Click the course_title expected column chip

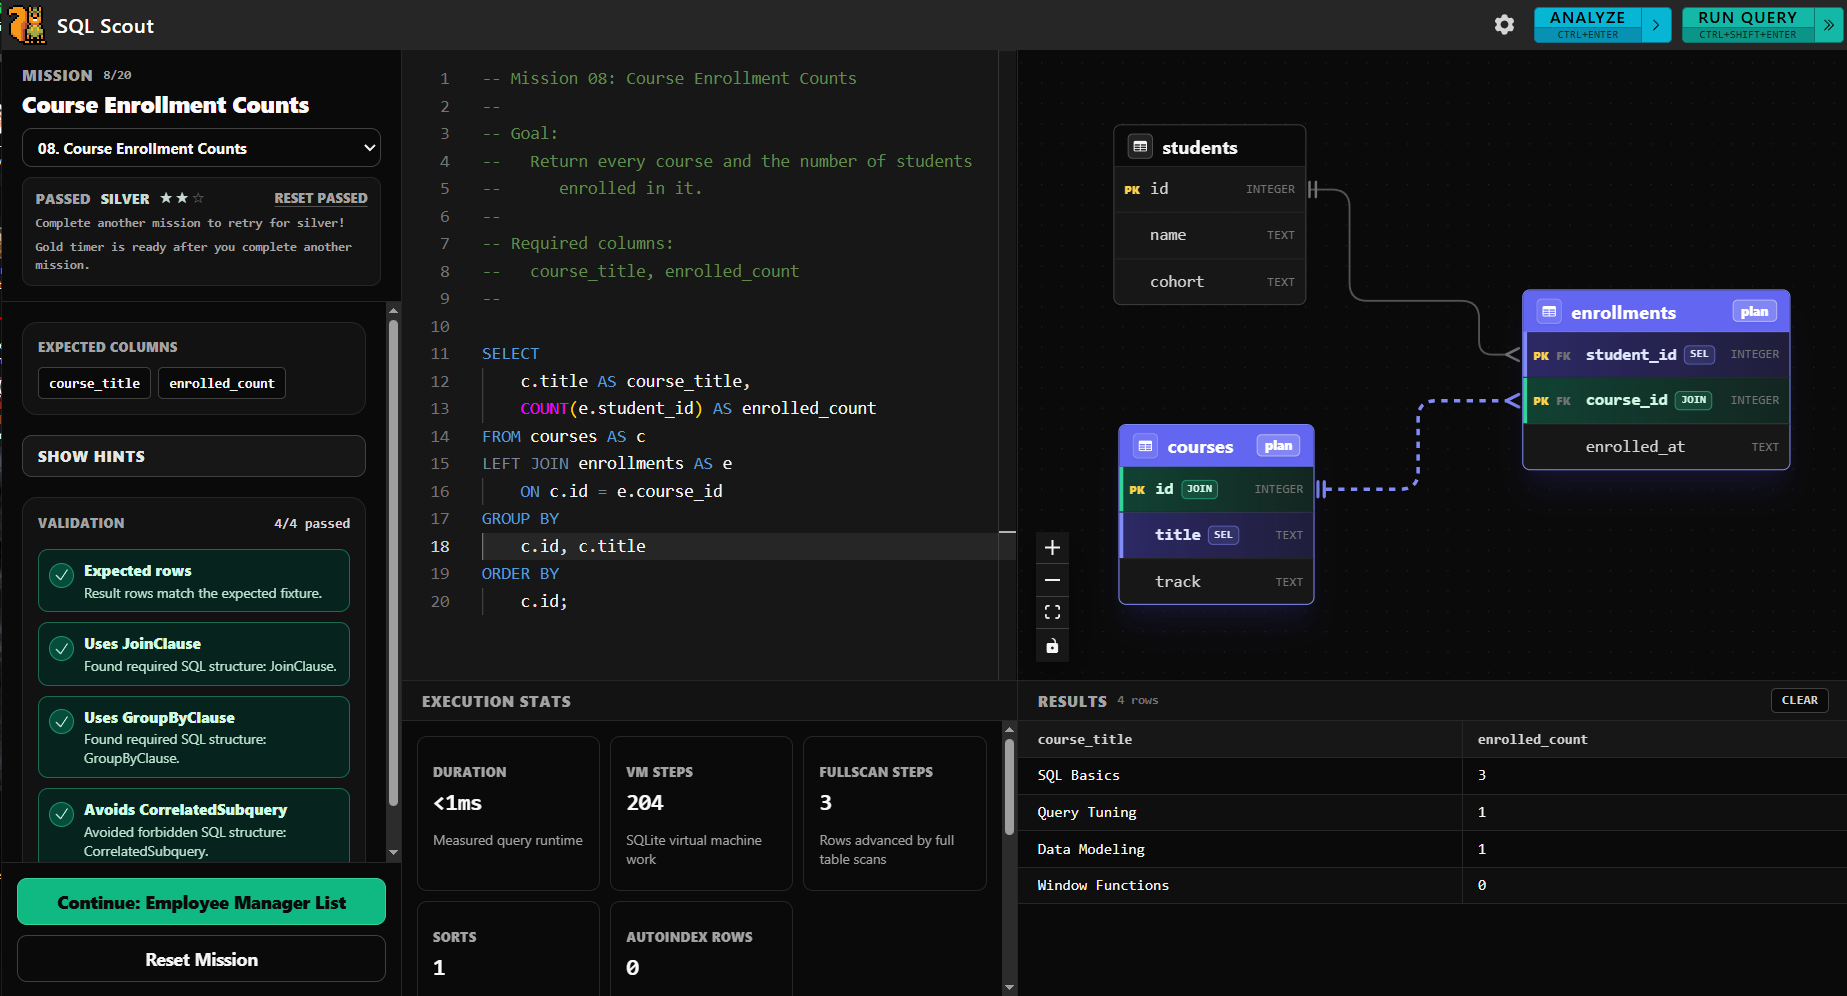(x=95, y=383)
